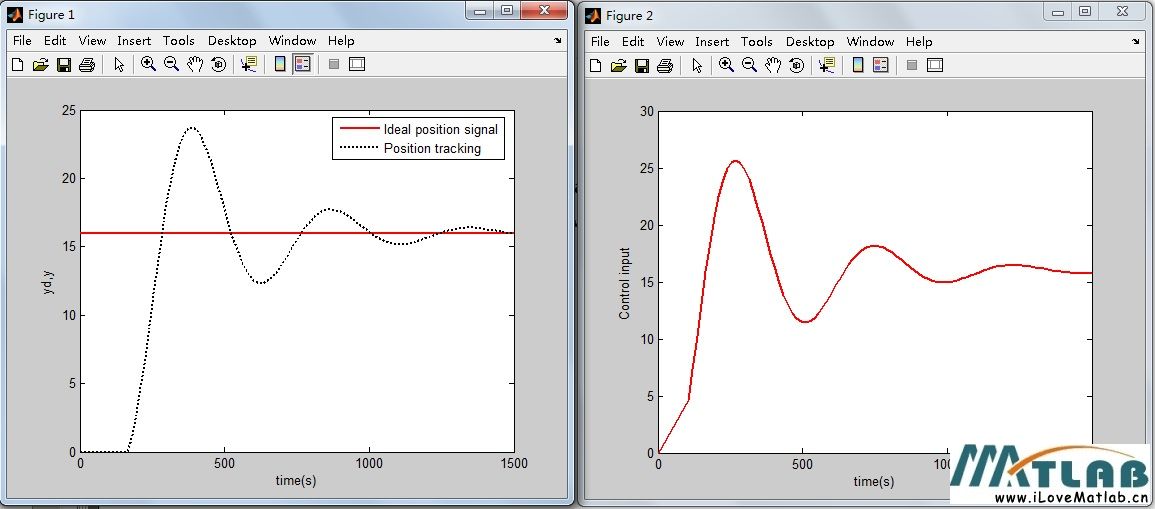Image resolution: width=1155 pixels, height=509 pixels.
Task: Click Save Figure icon in Figure 2
Action: coord(642,66)
